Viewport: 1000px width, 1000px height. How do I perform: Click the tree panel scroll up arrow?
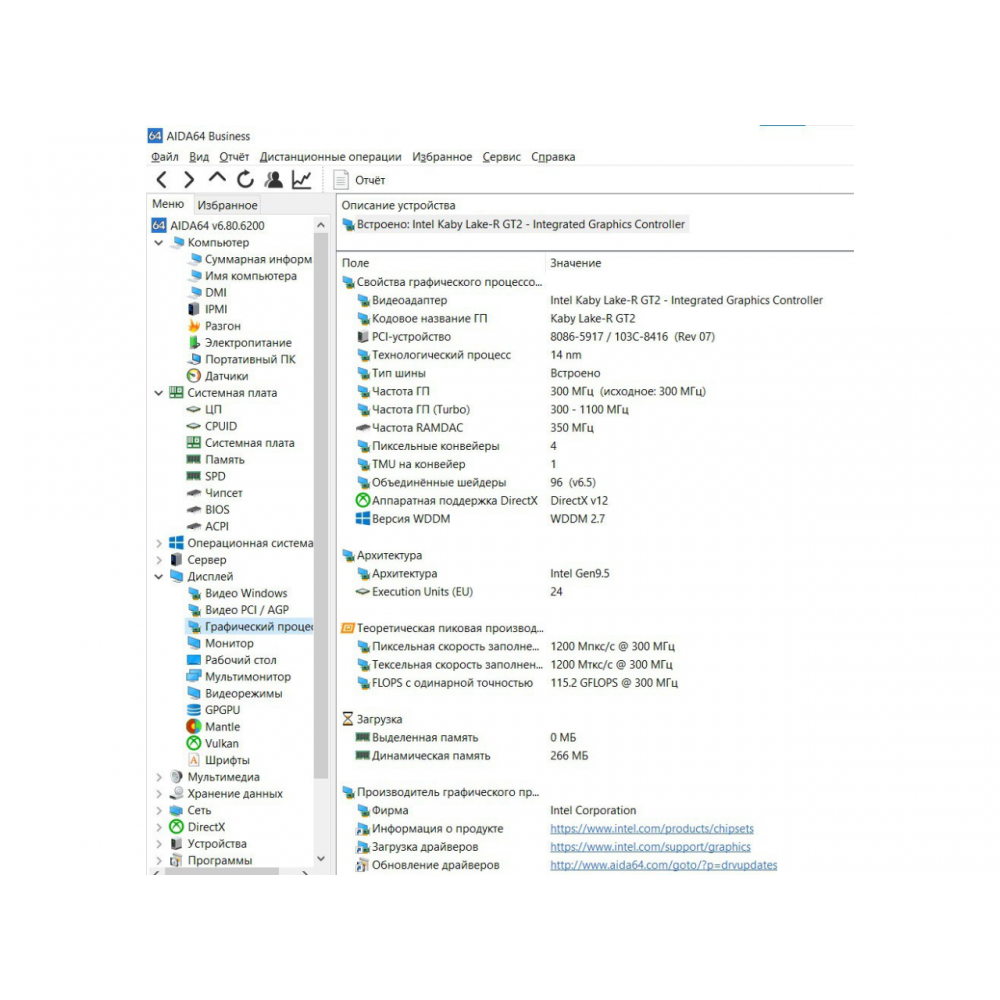pos(321,225)
